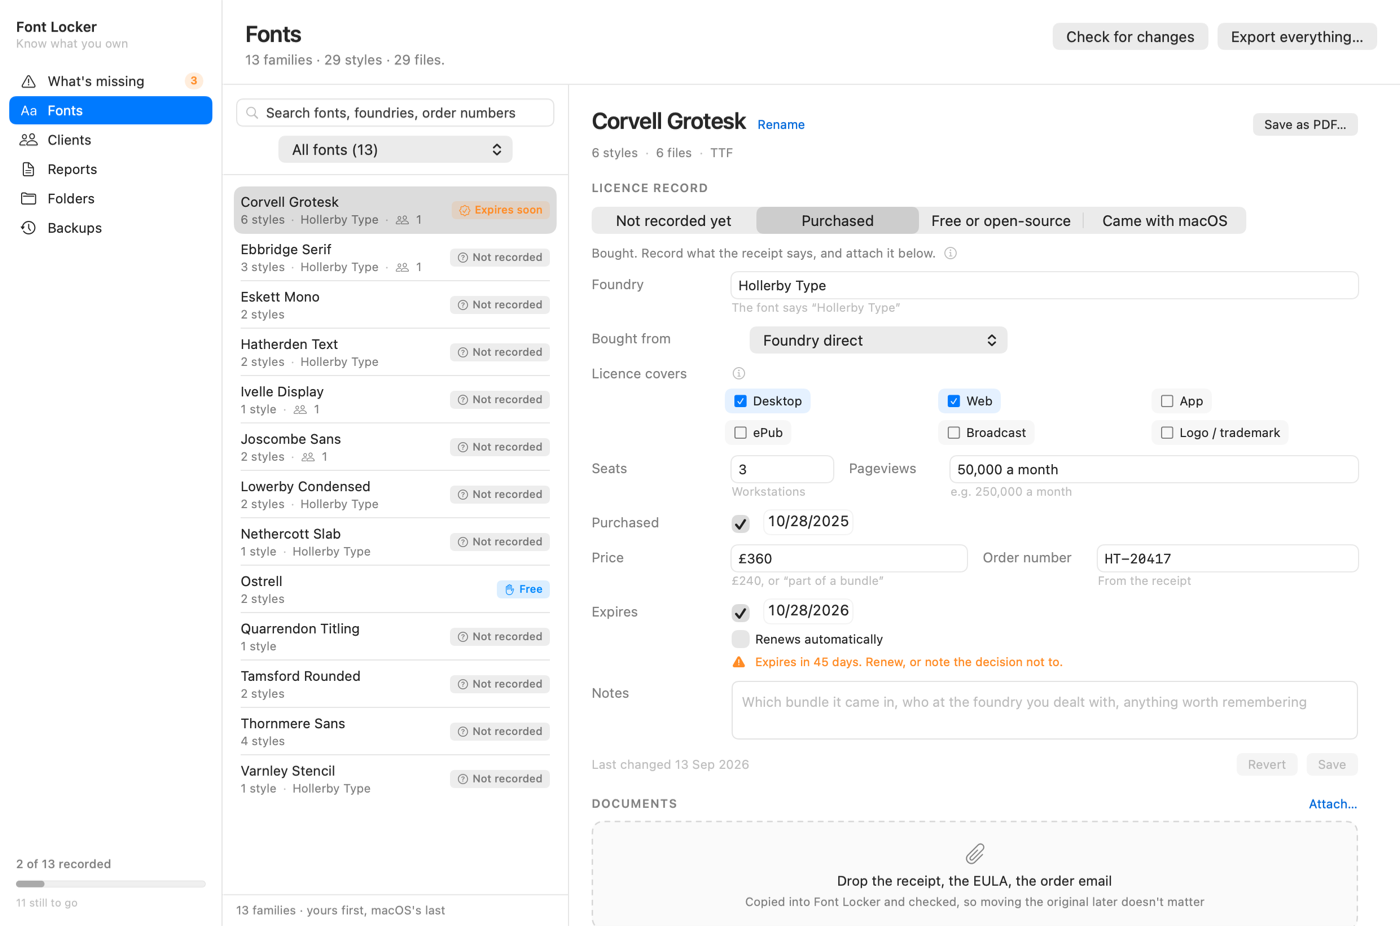
Task: Click the paperclip icon in drop zone
Action: (974, 853)
